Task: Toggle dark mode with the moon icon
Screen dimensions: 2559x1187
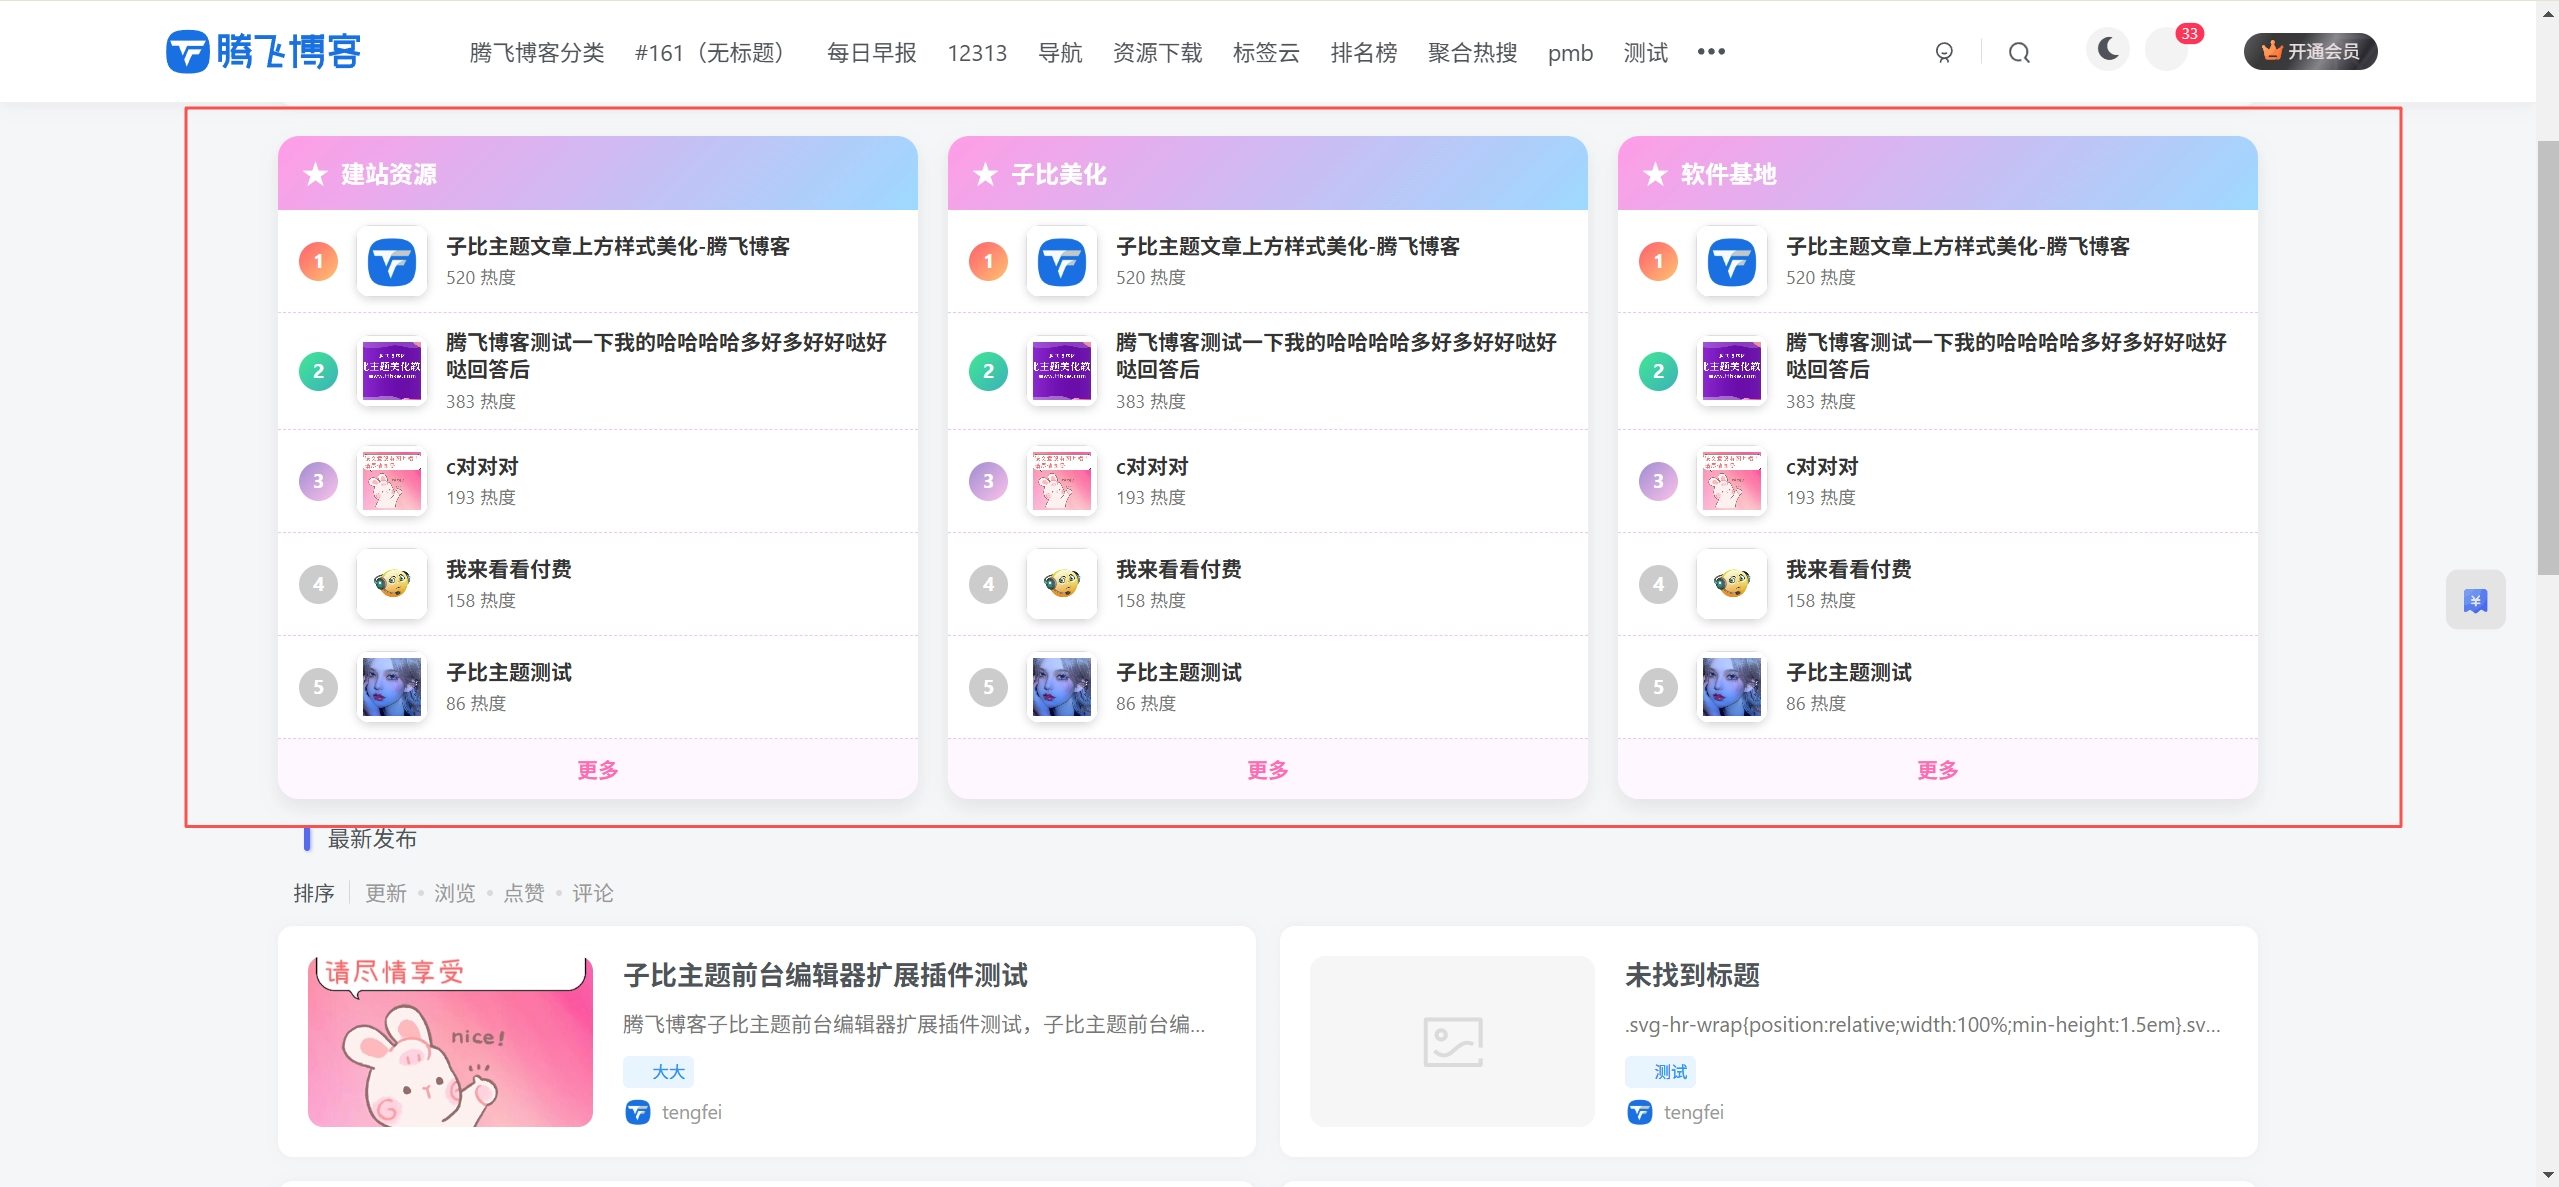Action: tap(2108, 49)
